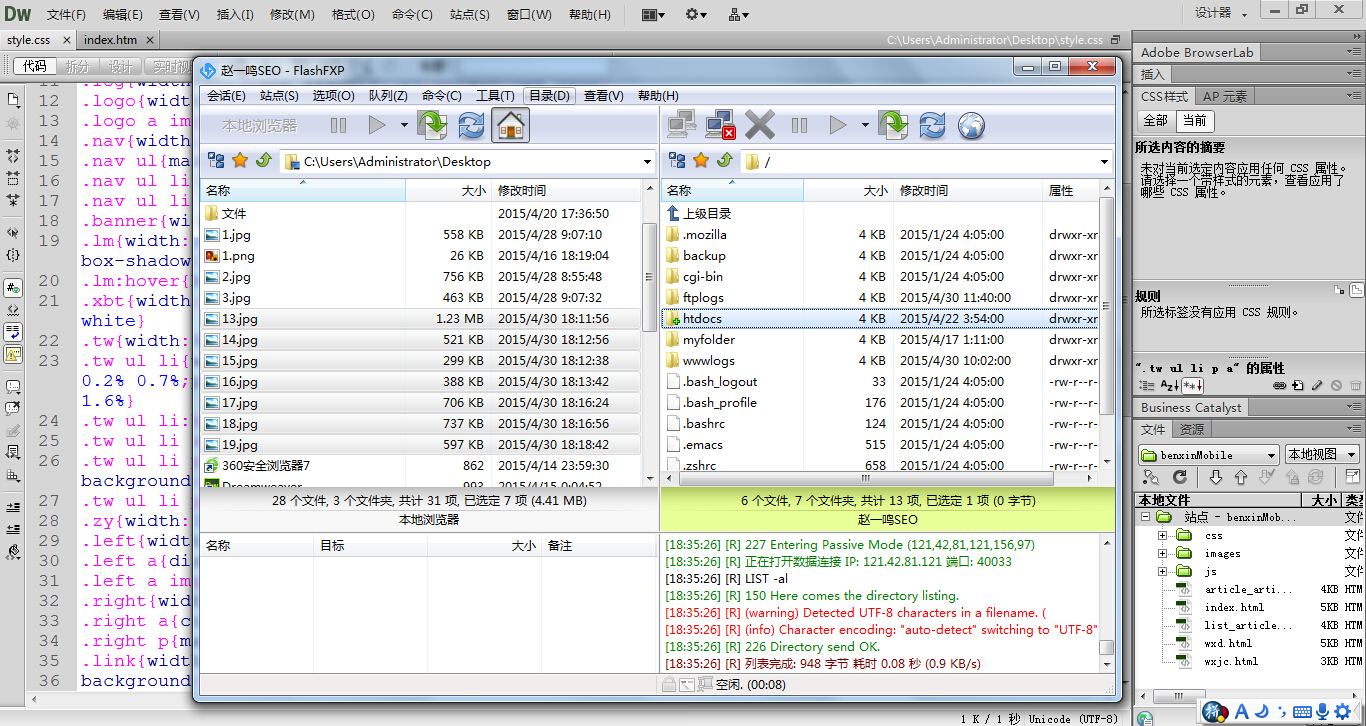
Task: Click the remote file list vertical scrollbar
Action: pos(1106,300)
